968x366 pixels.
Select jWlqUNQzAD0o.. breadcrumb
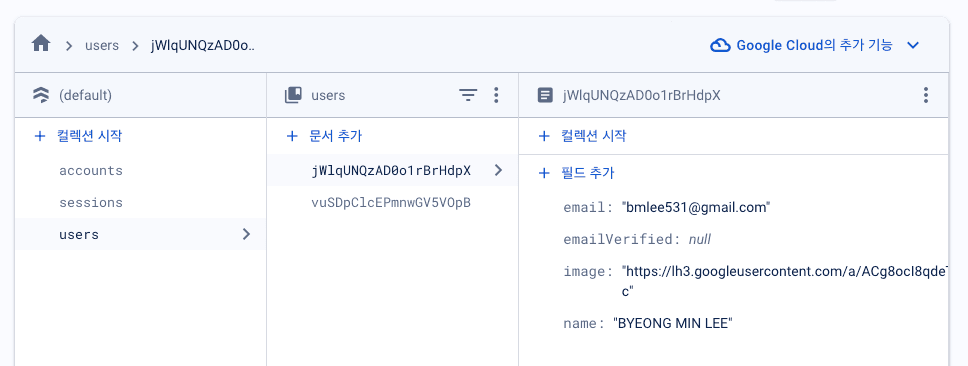(x=203, y=46)
